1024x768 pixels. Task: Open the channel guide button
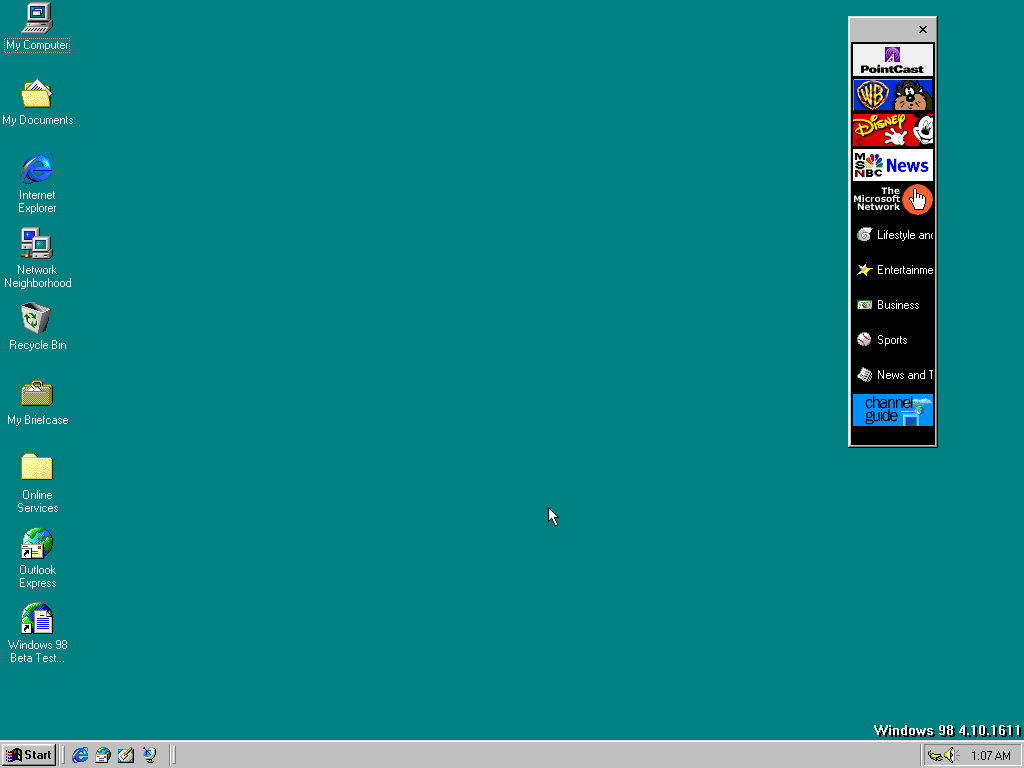(x=893, y=410)
